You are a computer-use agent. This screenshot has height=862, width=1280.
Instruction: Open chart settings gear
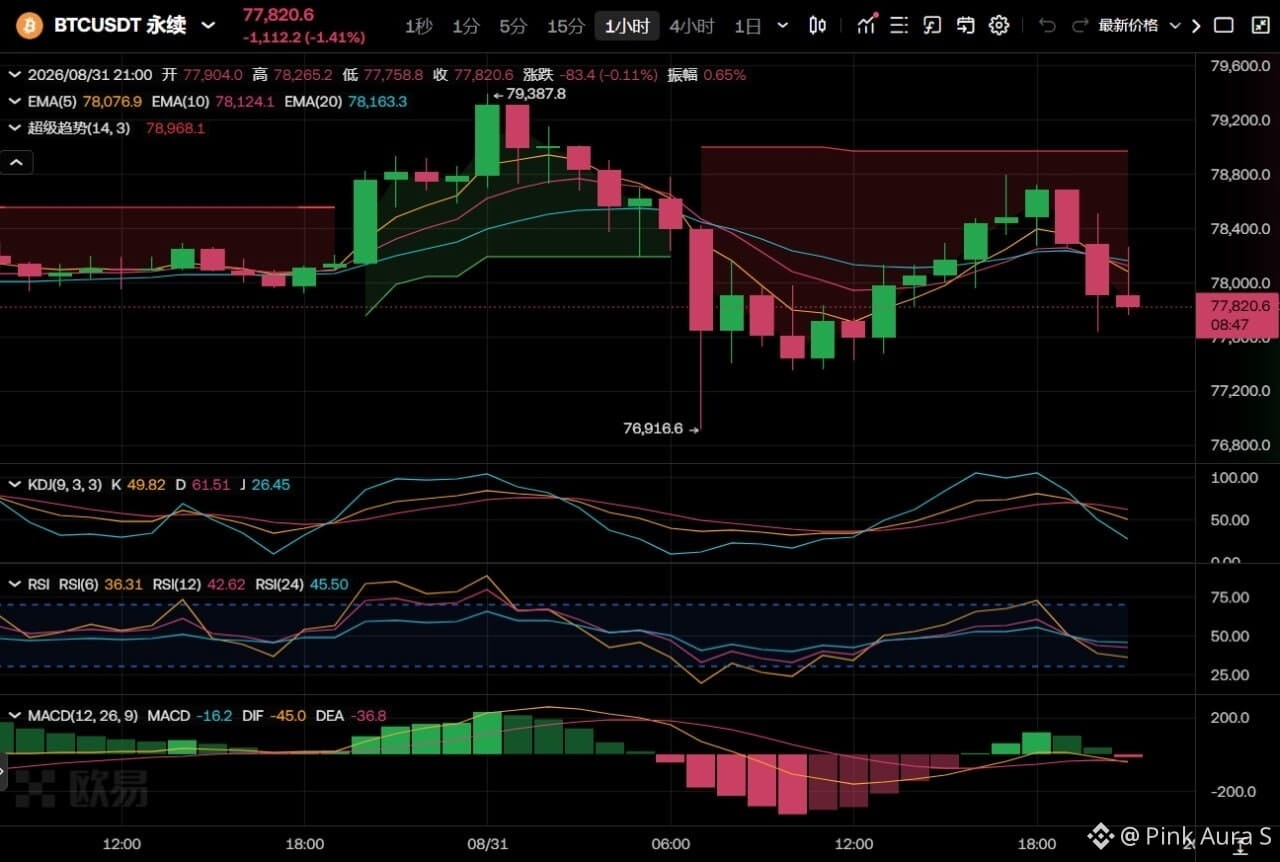pyautogui.click(x=999, y=26)
